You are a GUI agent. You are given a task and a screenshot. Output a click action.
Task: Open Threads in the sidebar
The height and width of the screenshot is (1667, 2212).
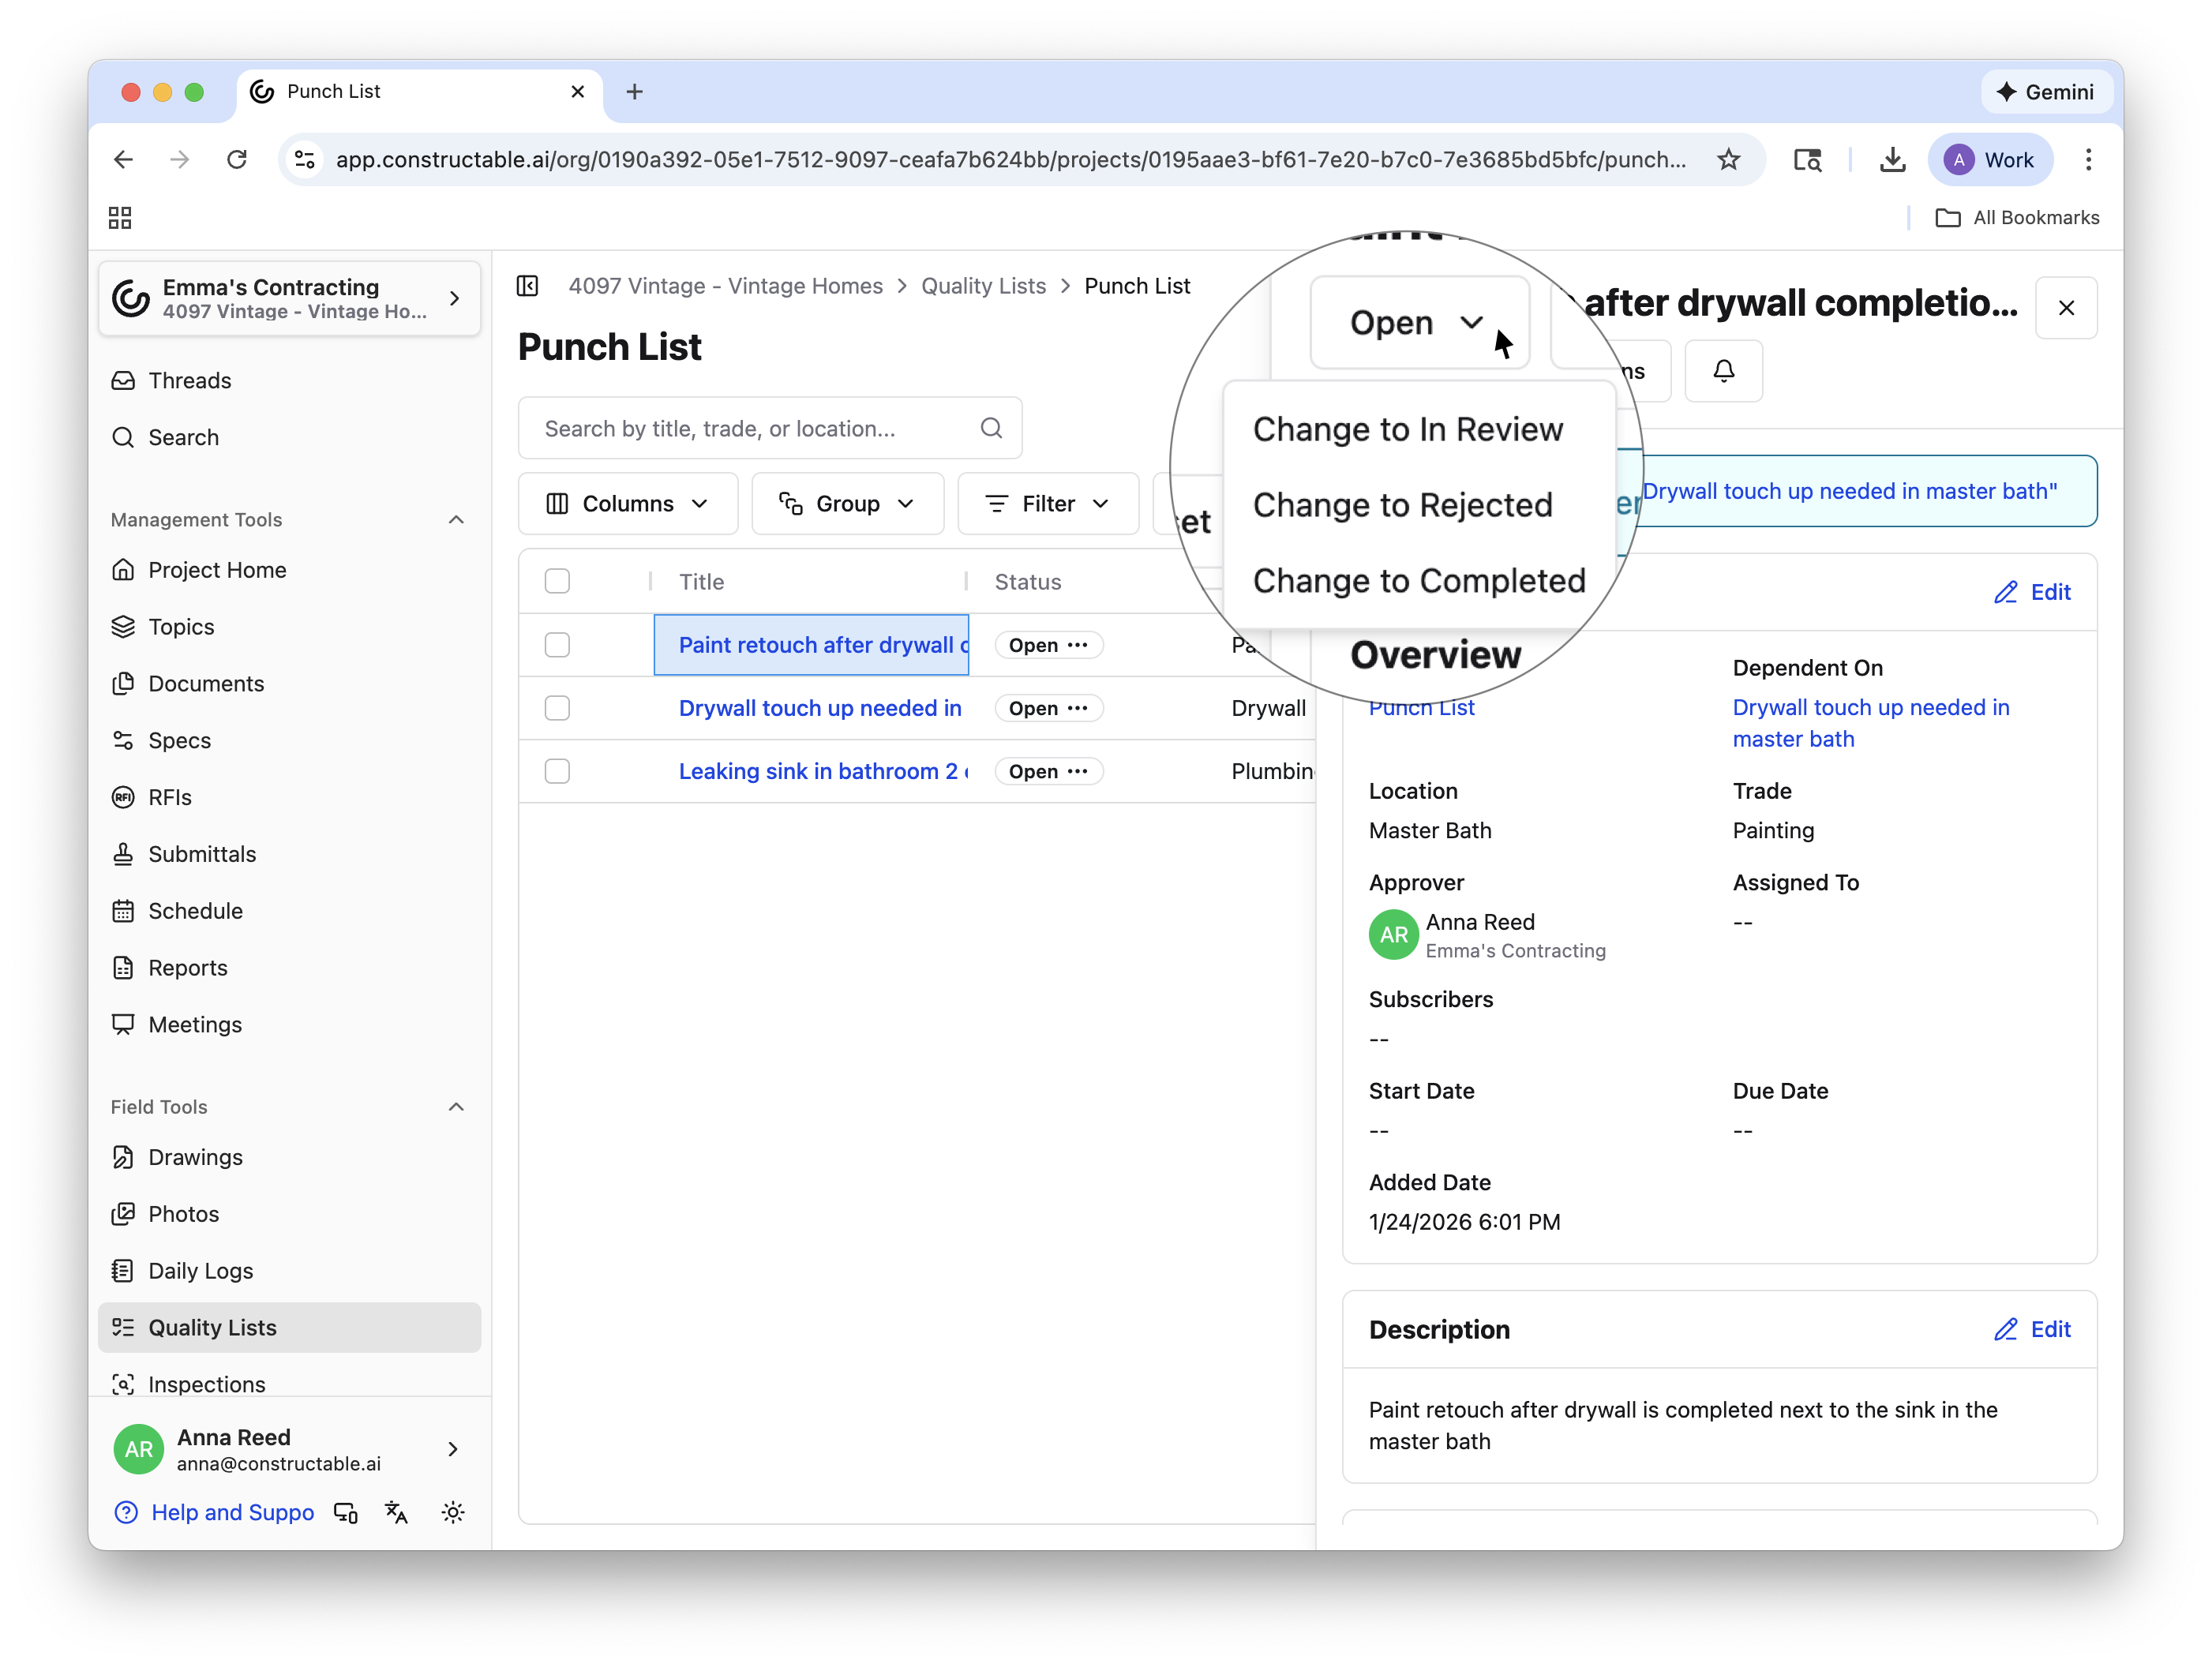(289, 380)
